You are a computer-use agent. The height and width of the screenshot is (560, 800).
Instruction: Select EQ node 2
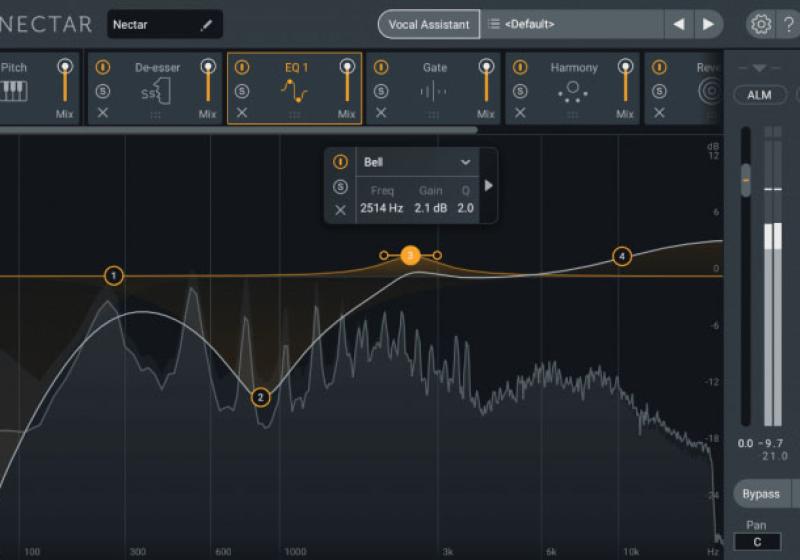click(x=260, y=397)
